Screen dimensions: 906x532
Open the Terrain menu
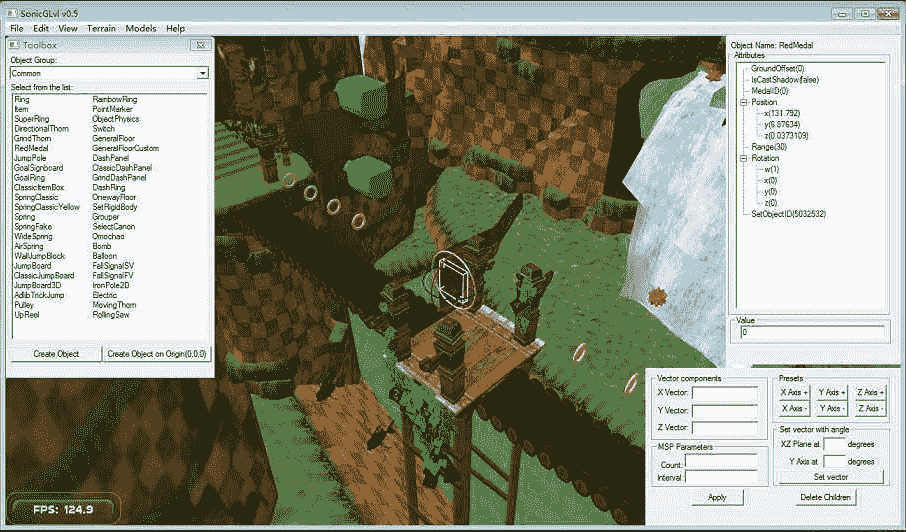pyautogui.click(x=101, y=28)
